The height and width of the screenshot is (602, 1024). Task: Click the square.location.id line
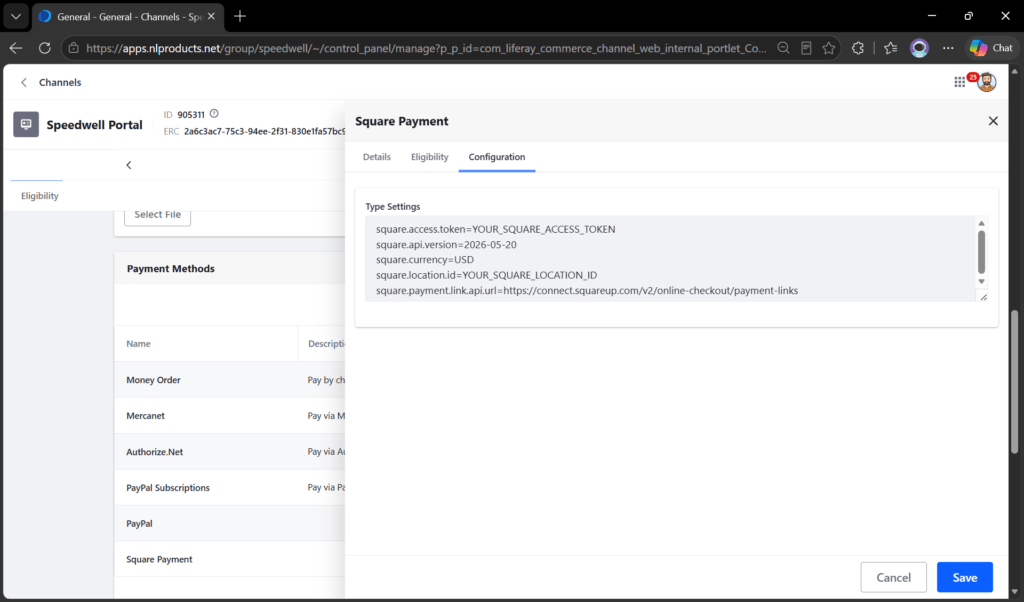[x=487, y=276]
